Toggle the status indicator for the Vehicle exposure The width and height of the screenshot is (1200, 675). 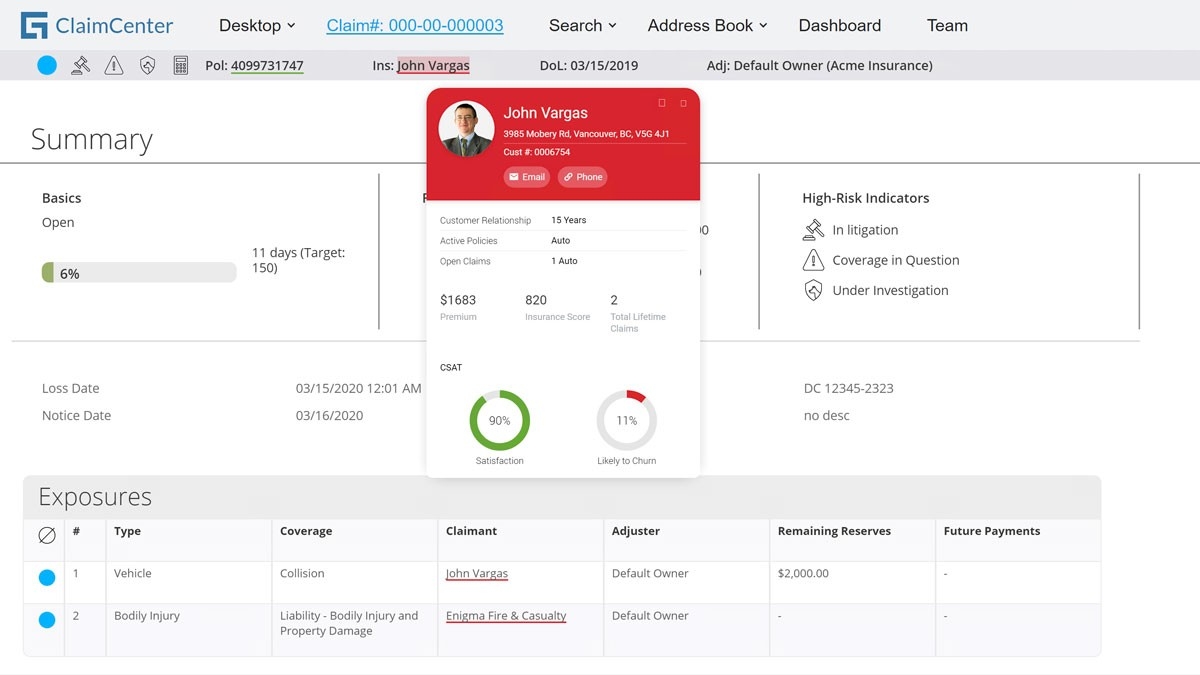tap(44, 577)
